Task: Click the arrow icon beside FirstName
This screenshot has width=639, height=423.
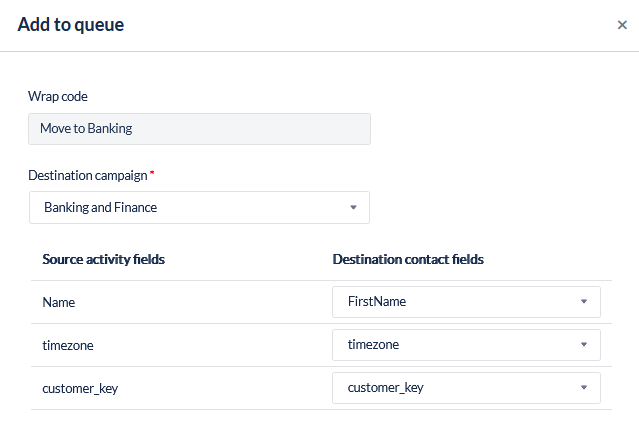Action: click(x=584, y=301)
